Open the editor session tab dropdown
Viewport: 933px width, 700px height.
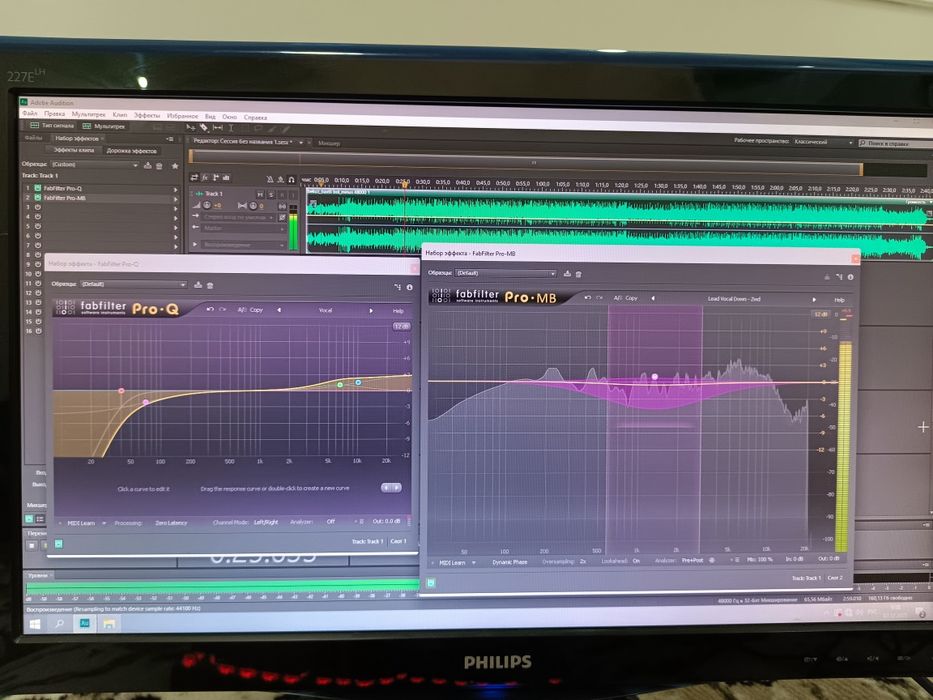coord(300,142)
